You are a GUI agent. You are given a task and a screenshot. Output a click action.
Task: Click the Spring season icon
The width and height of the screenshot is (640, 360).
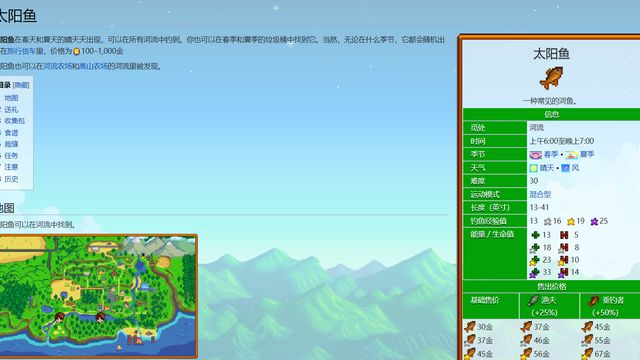[535, 155]
